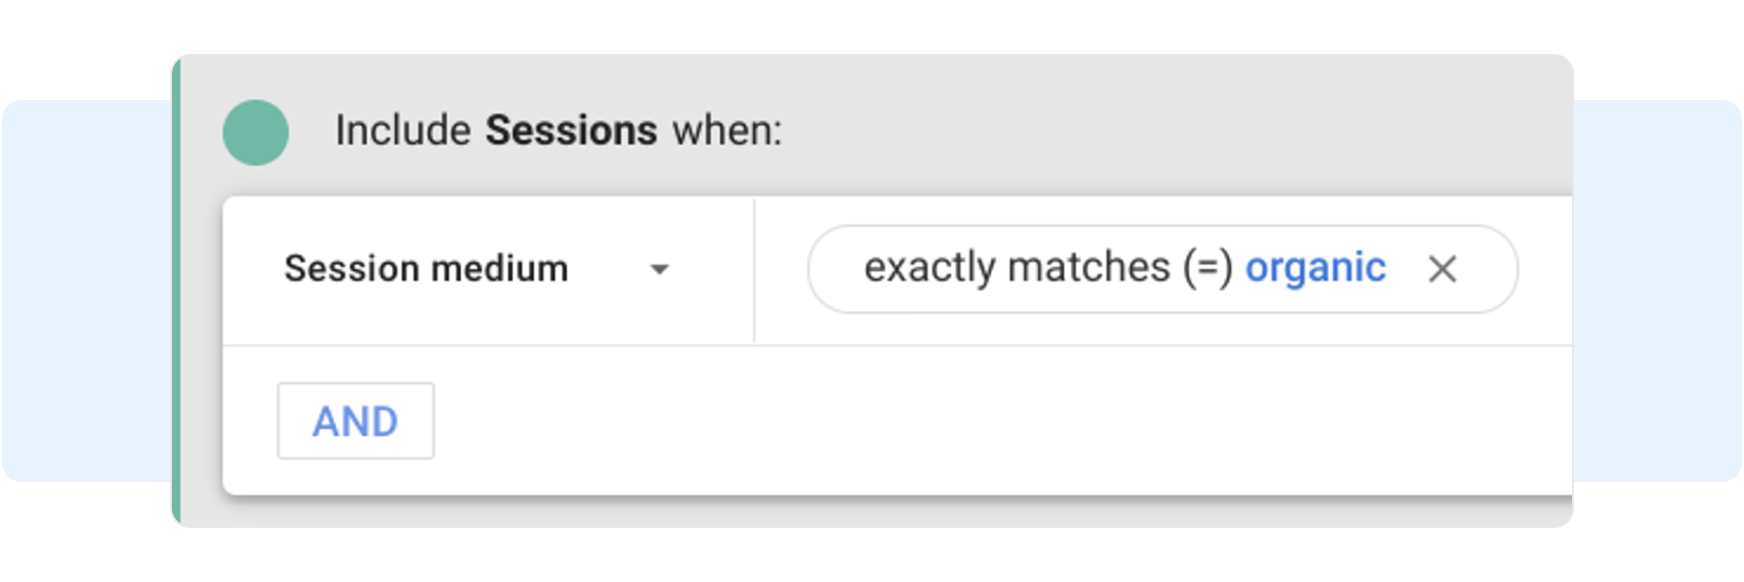Image resolution: width=1744 pixels, height=582 pixels.
Task: Click the green circle include indicator
Action: (256, 132)
